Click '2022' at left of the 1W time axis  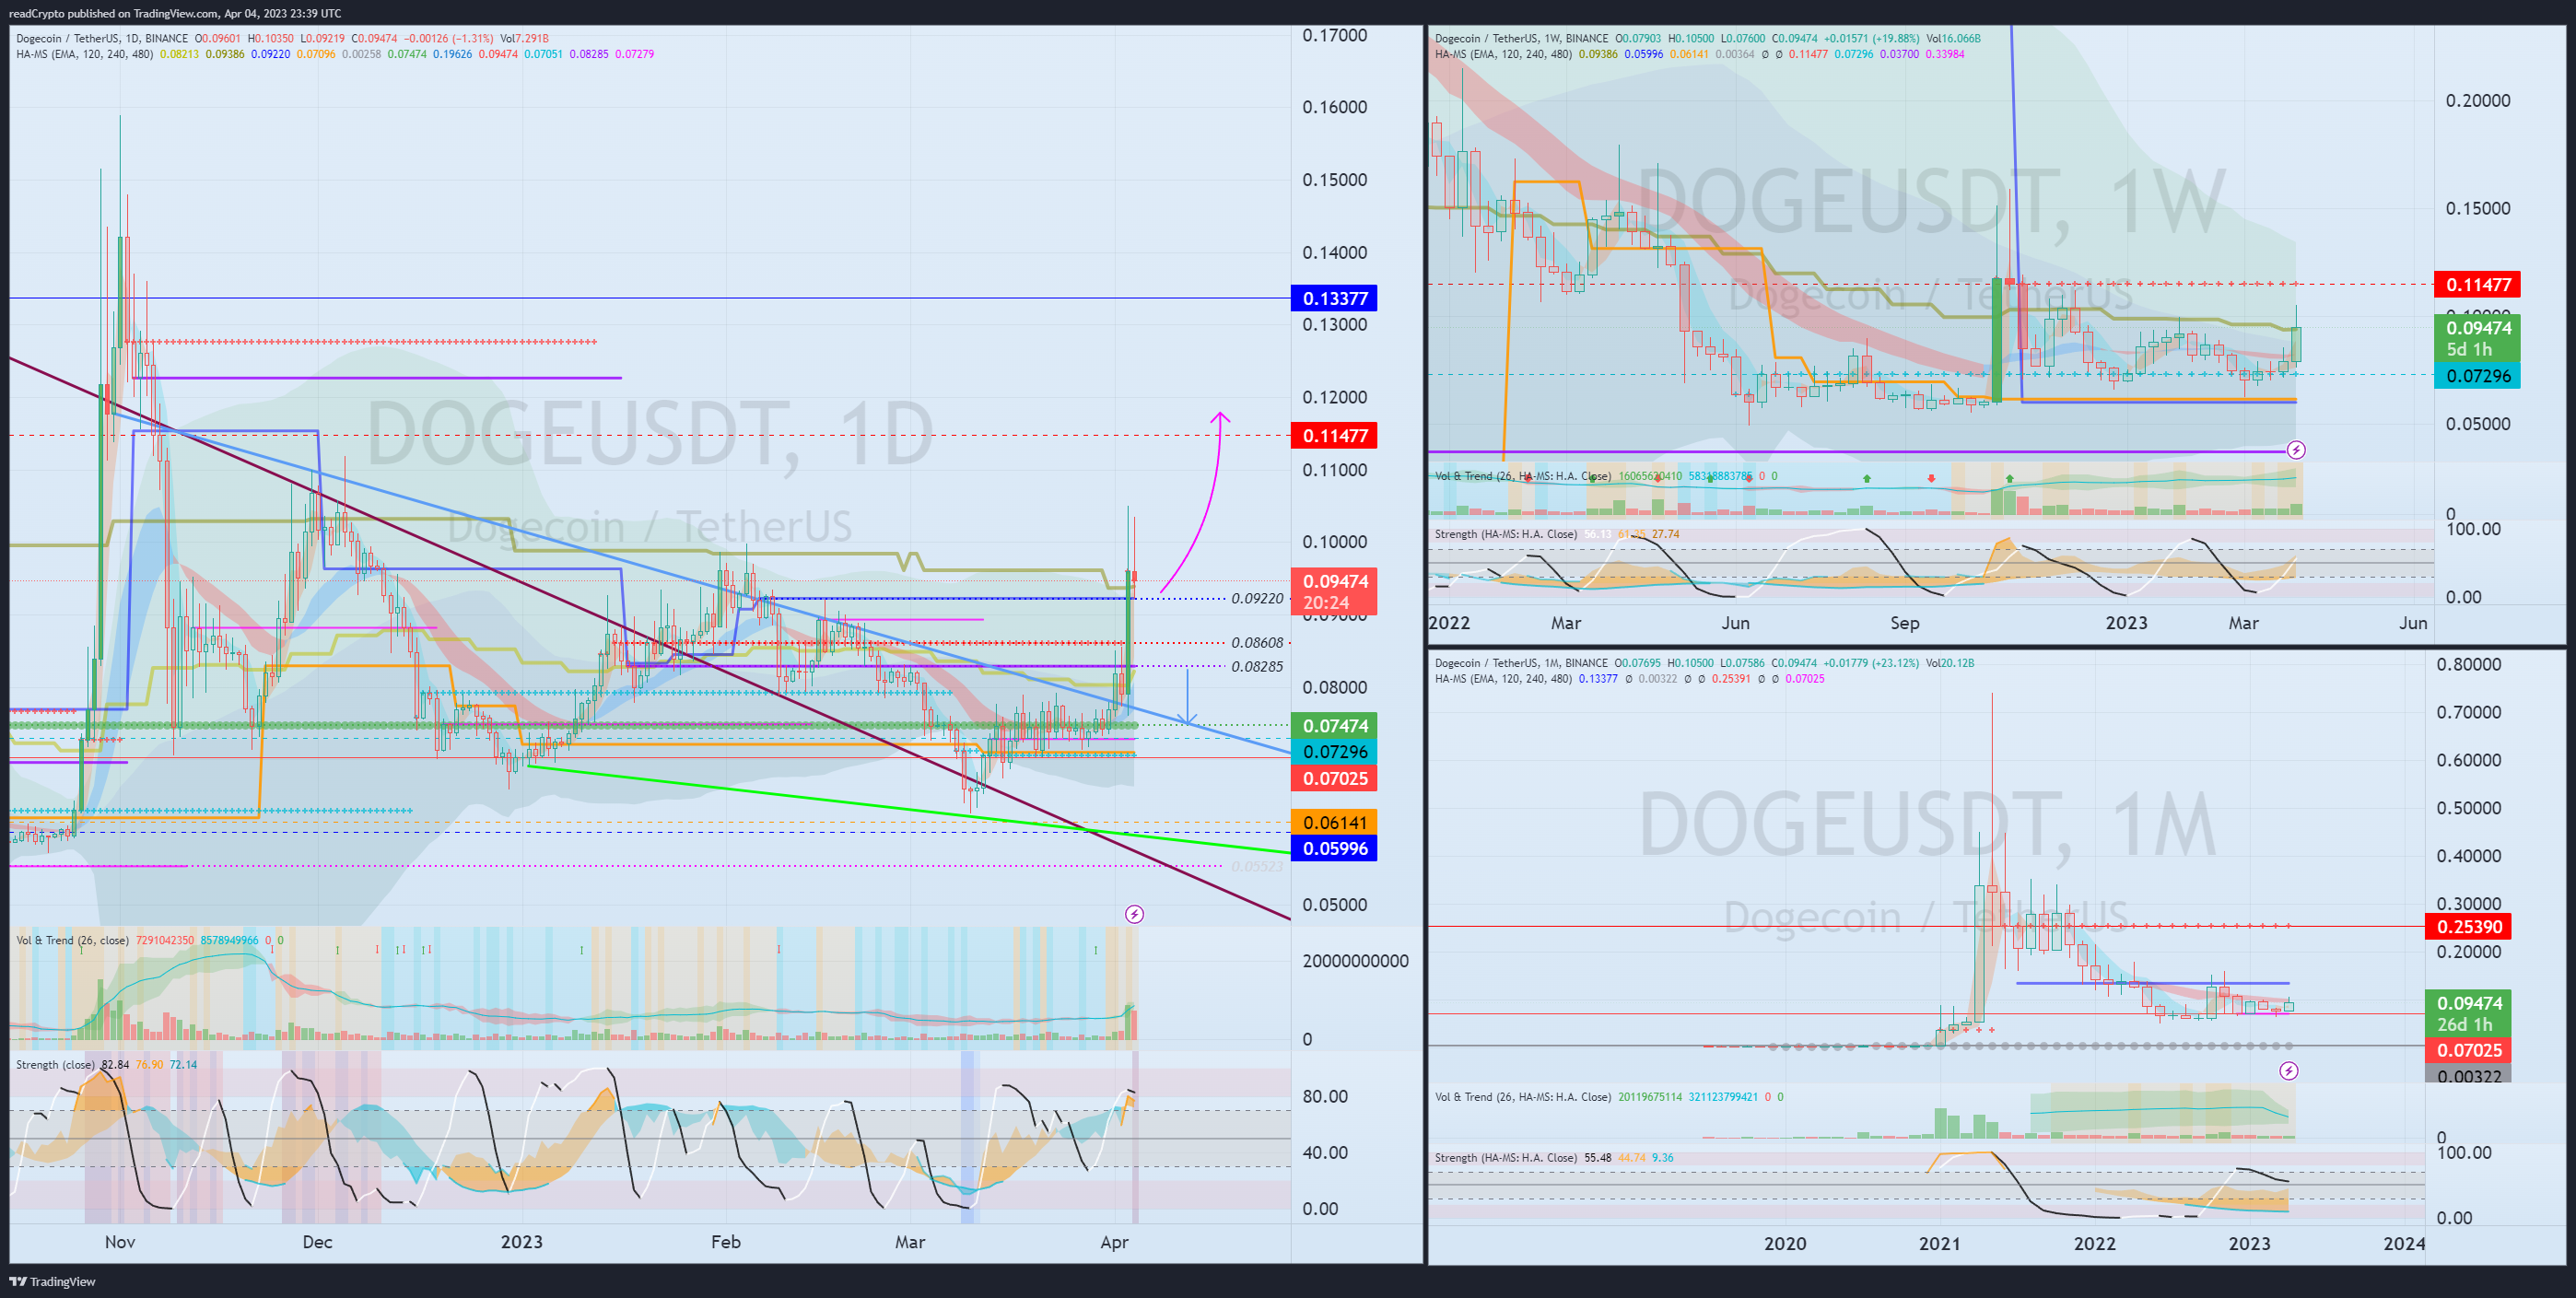(x=1449, y=623)
